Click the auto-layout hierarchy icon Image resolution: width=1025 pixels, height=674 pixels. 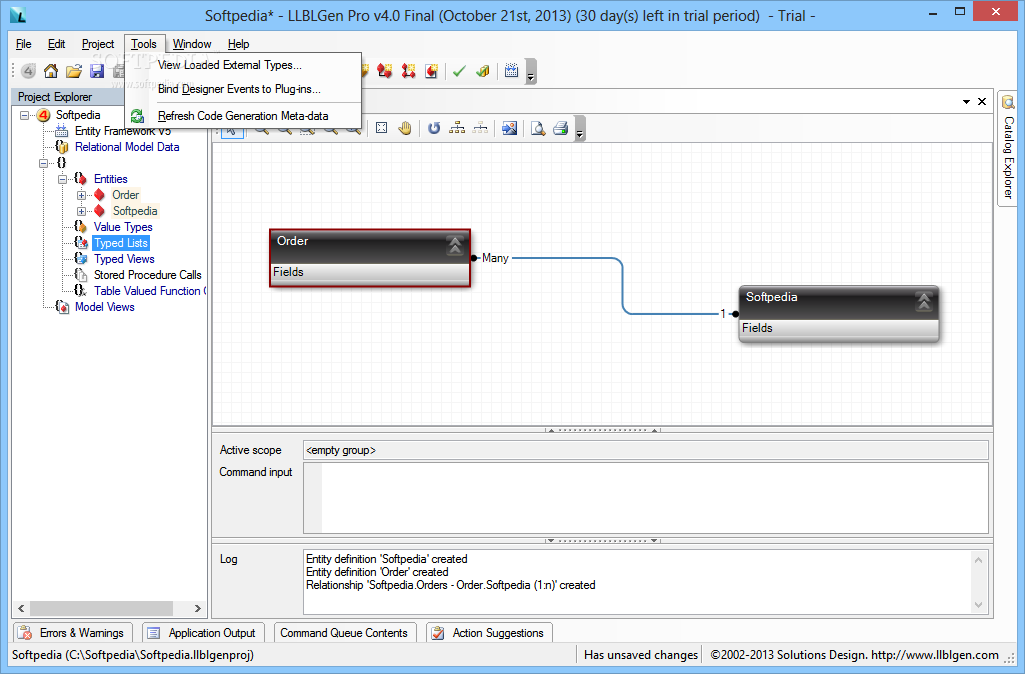[457, 128]
